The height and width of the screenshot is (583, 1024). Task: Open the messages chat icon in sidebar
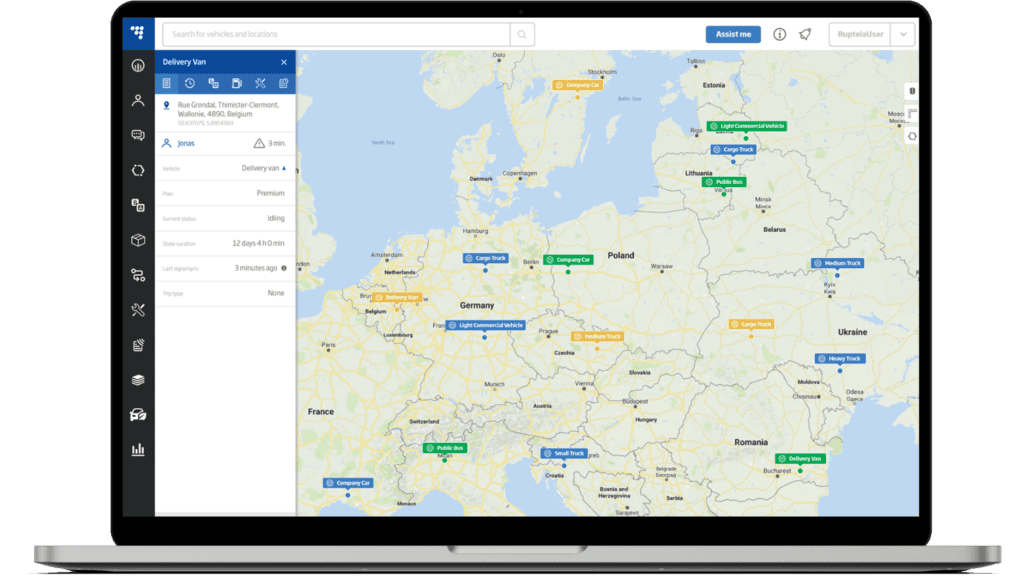tap(138, 135)
